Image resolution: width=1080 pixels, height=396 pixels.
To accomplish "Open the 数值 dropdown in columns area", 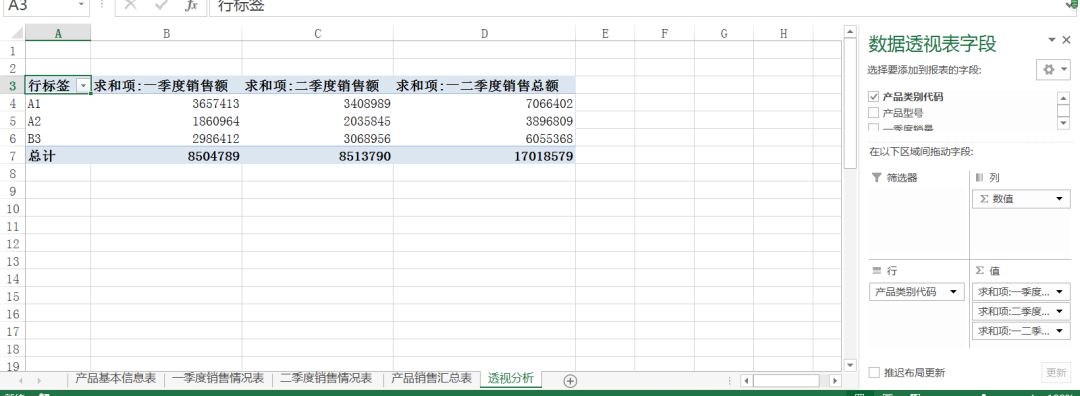I will [x=1058, y=199].
